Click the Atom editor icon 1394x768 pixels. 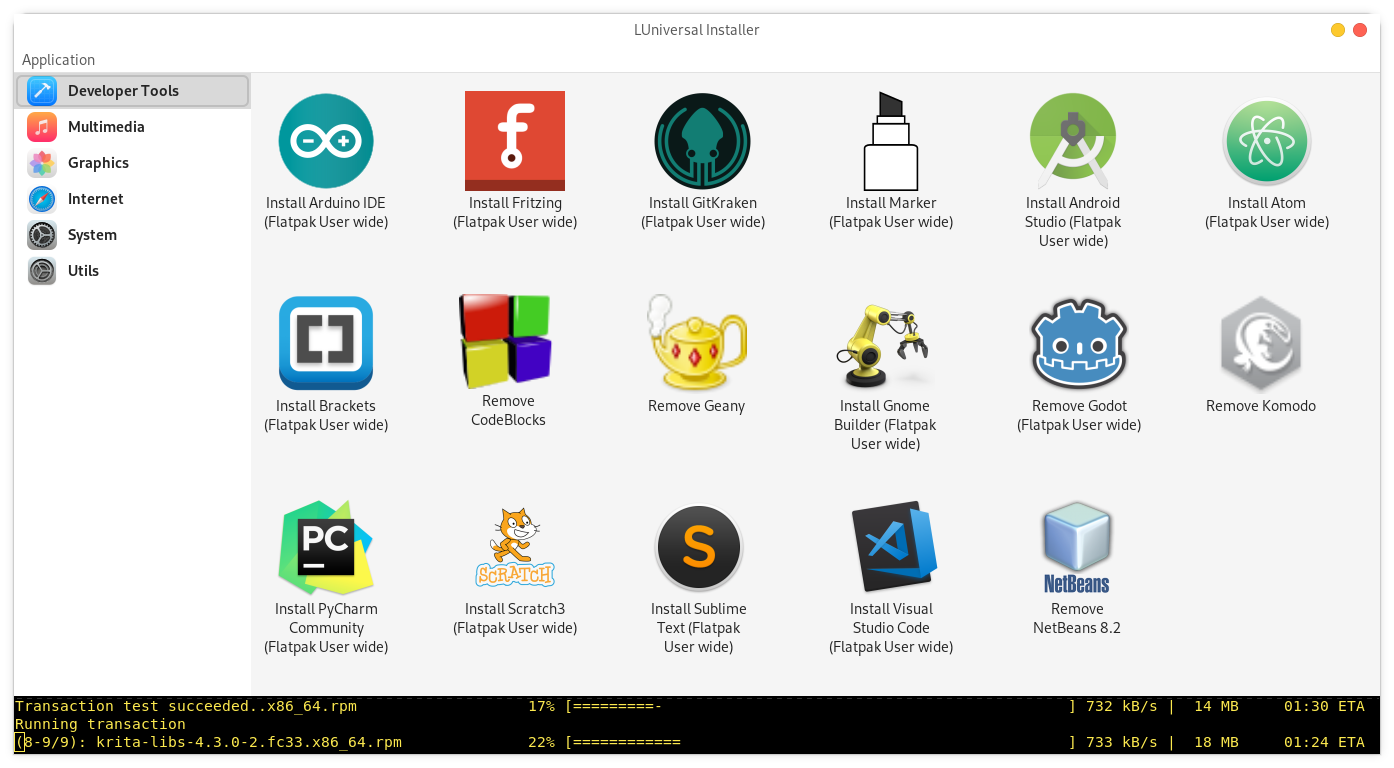pyautogui.click(x=1267, y=141)
